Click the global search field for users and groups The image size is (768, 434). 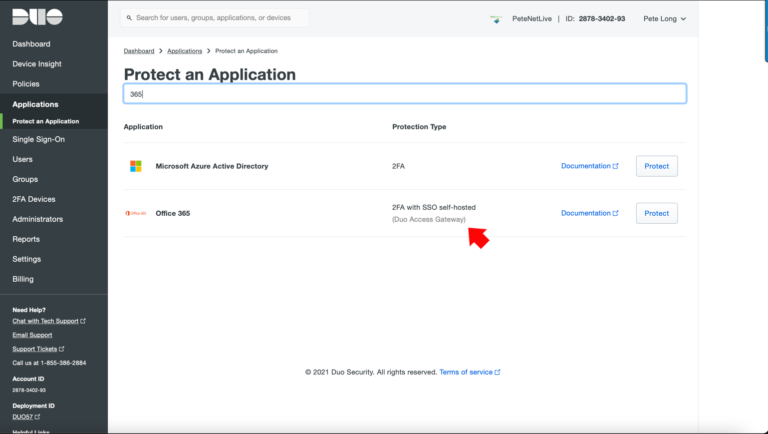click(x=215, y=18)
